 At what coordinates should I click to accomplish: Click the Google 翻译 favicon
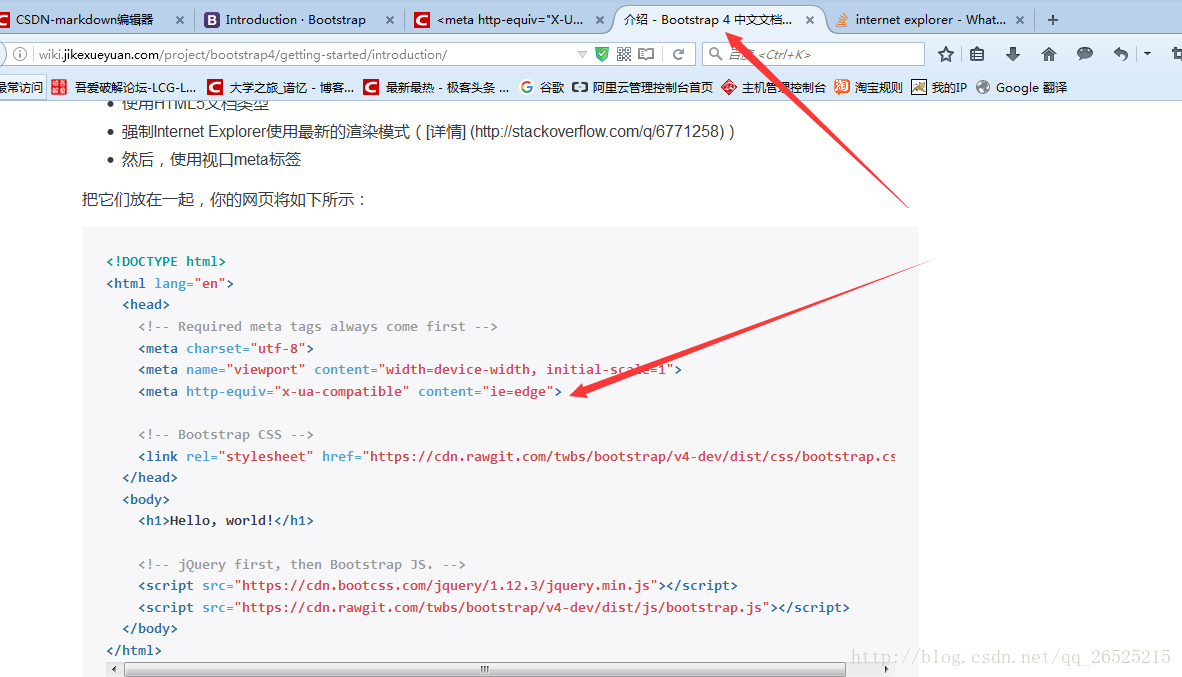pos(983,87)
